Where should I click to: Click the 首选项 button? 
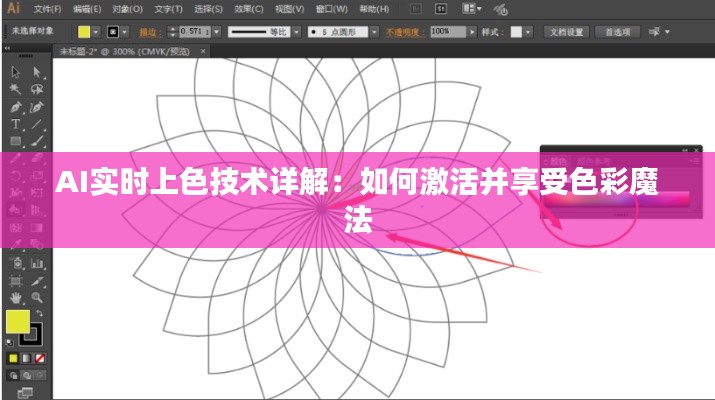click(x=618, y=32)
